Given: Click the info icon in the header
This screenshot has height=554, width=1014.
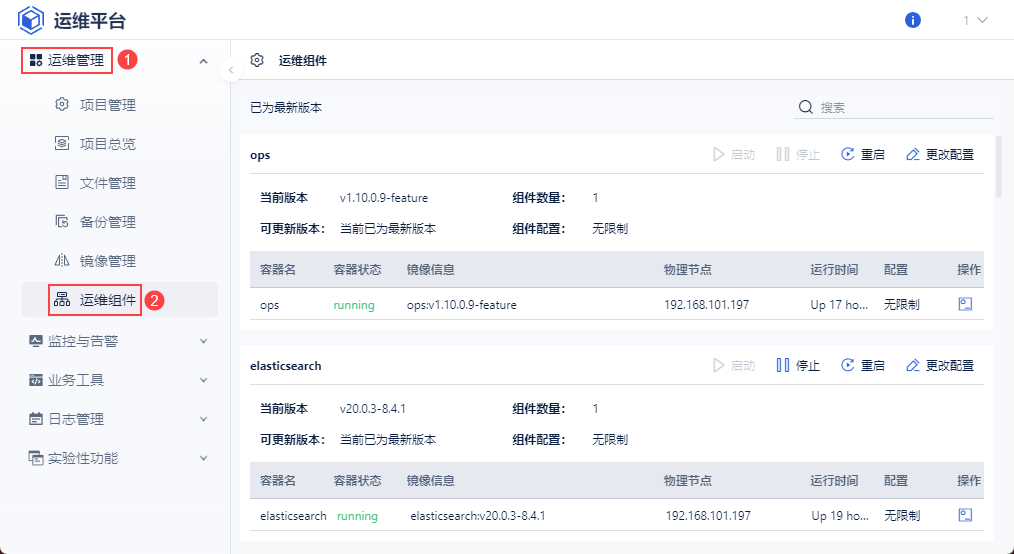Looking at the screenshot, I should 912,20.
